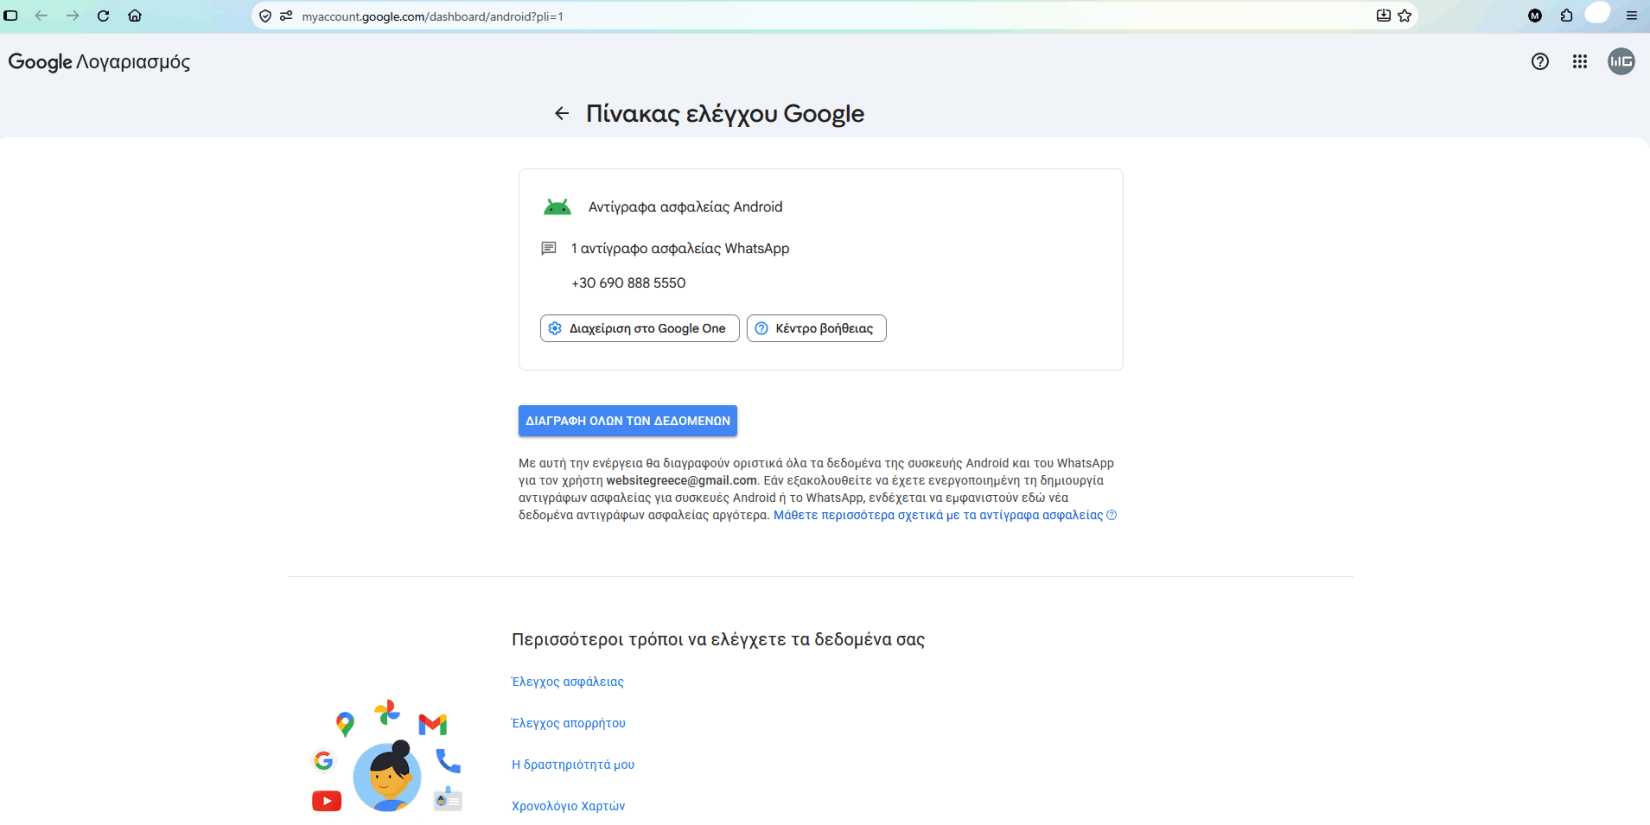The image size is (1650, 825).
Task: Open Χρονολόγιο Χαρτών link
Action: pos(568,806)
